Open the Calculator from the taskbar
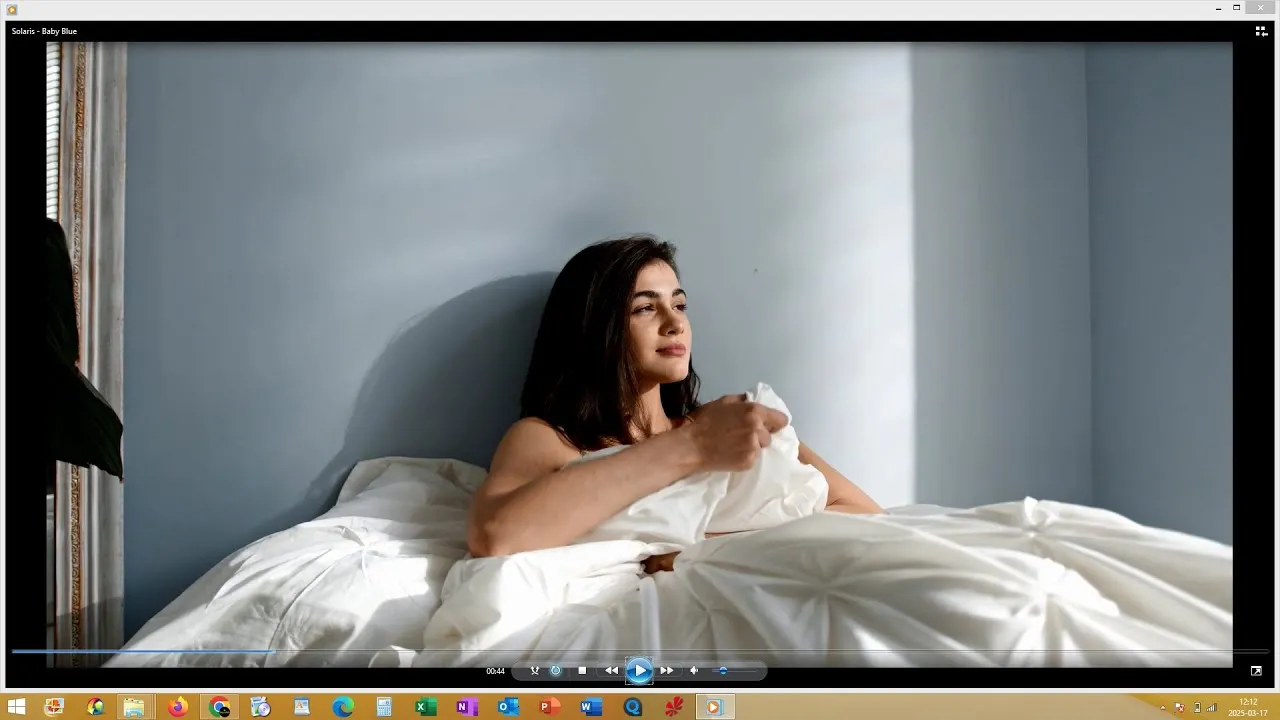 coord(384,707)
